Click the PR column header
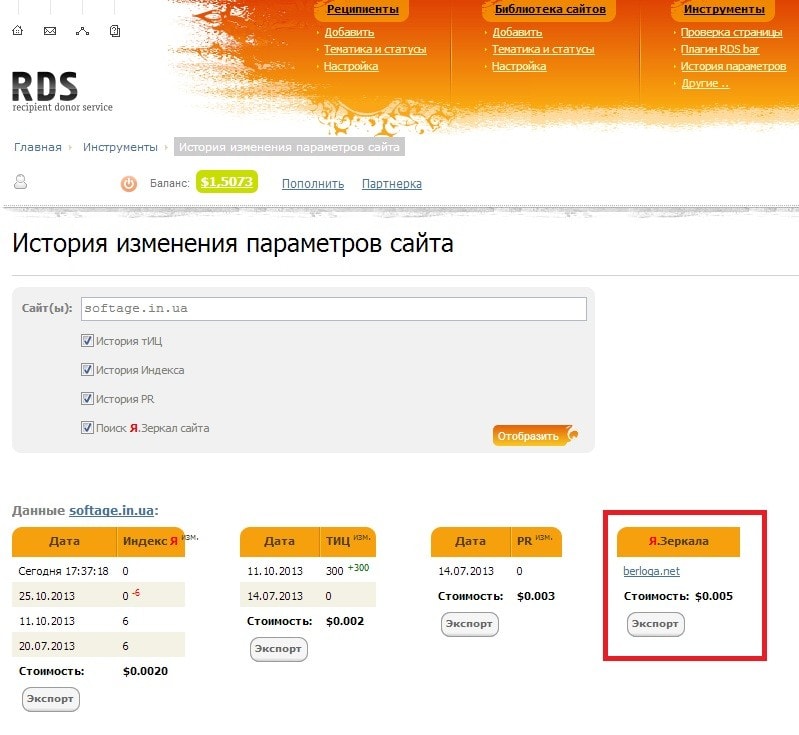Image resolution: width=799 pixels, height=735 pixels. (x=535, y=541)
